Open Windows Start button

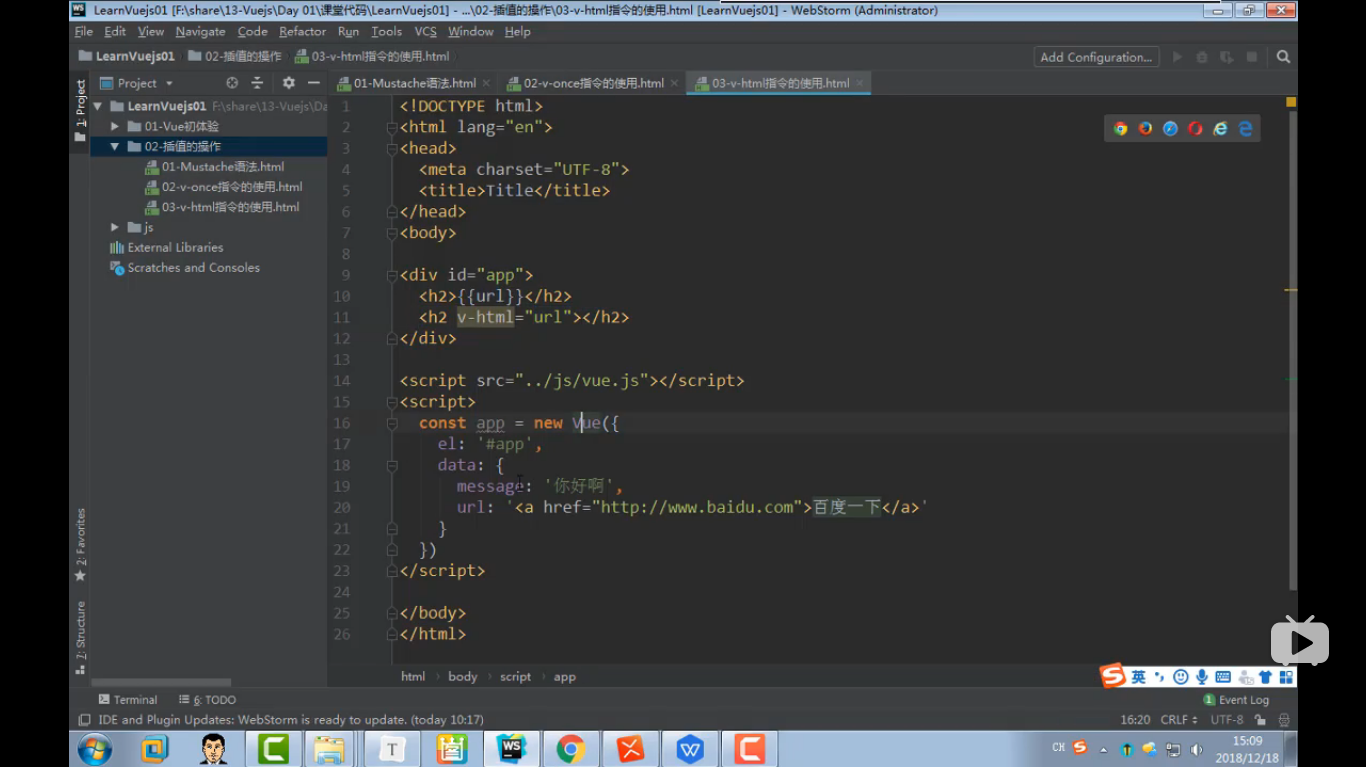point(94,748)
